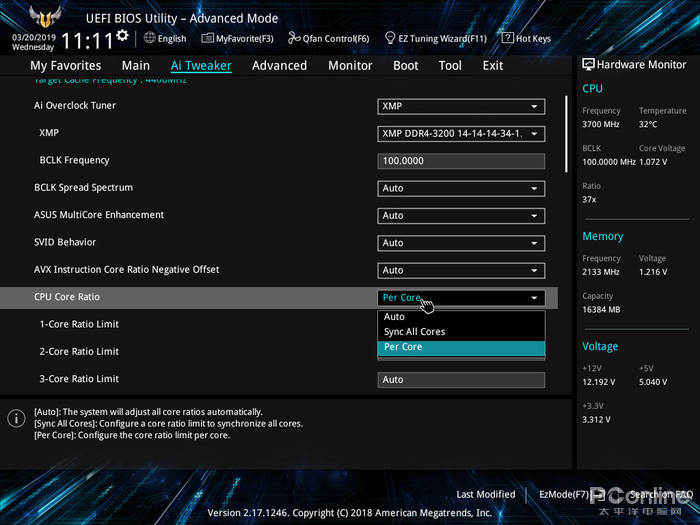Click the 1.072 V core voltage value

(653, 162)
